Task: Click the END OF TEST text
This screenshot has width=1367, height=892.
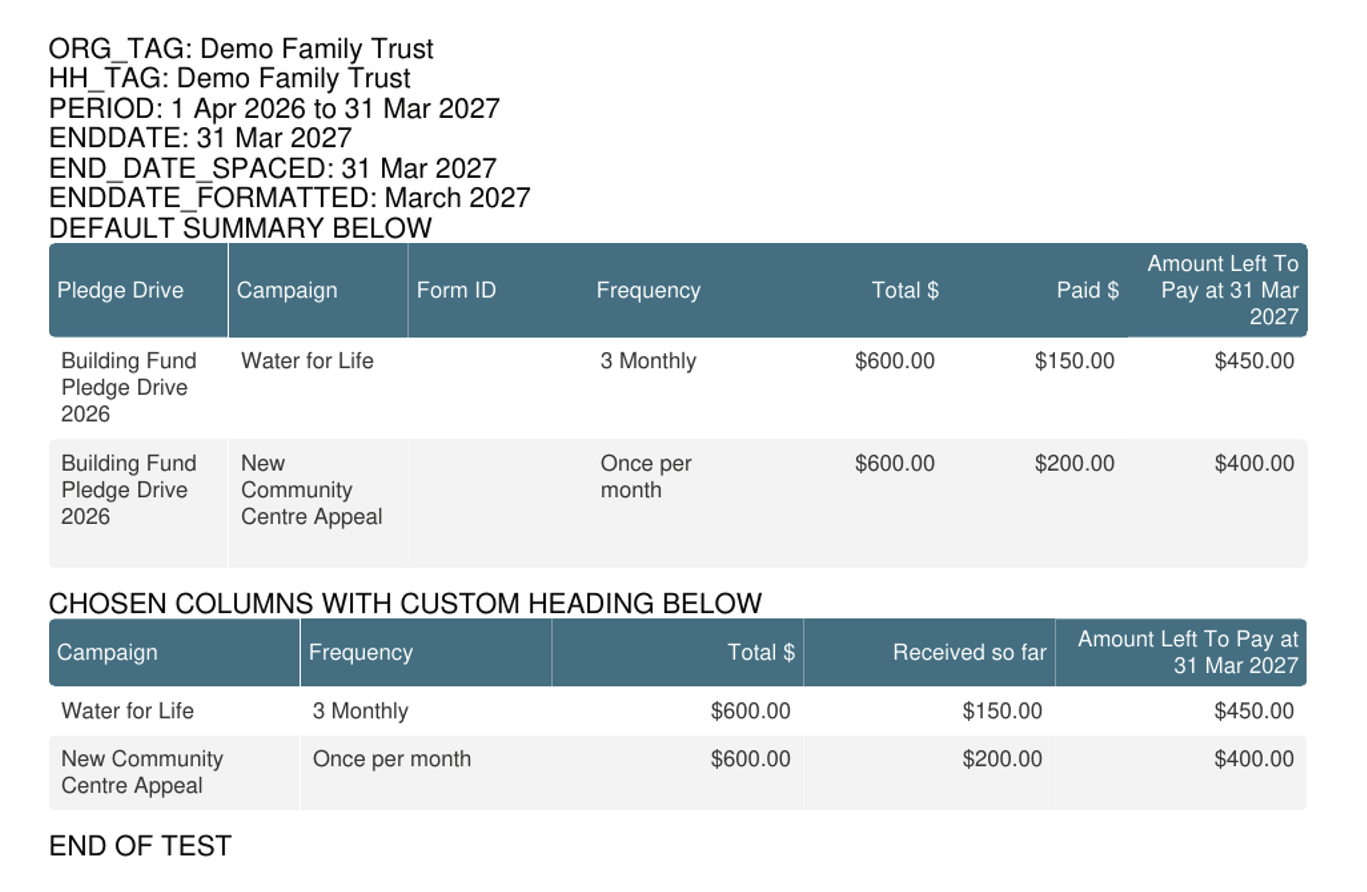Action: 140,845
